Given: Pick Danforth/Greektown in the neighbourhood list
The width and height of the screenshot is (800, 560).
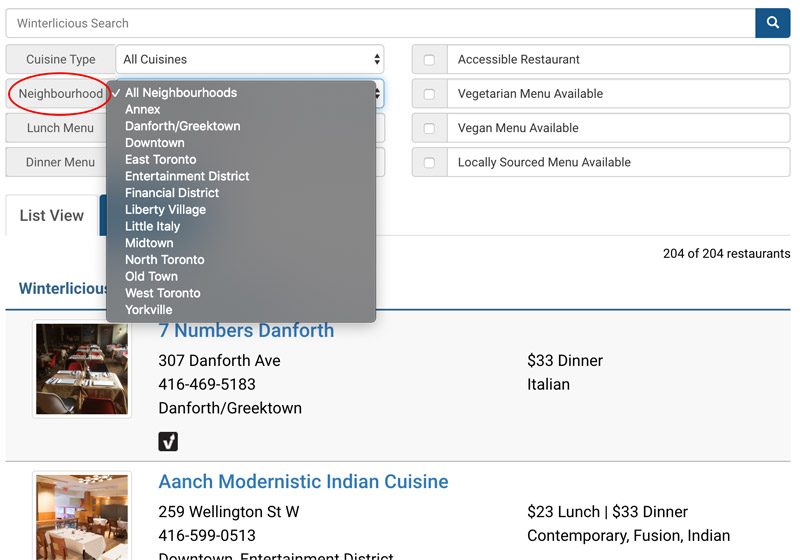Looking at the screenshot, I should click(241, 126).
